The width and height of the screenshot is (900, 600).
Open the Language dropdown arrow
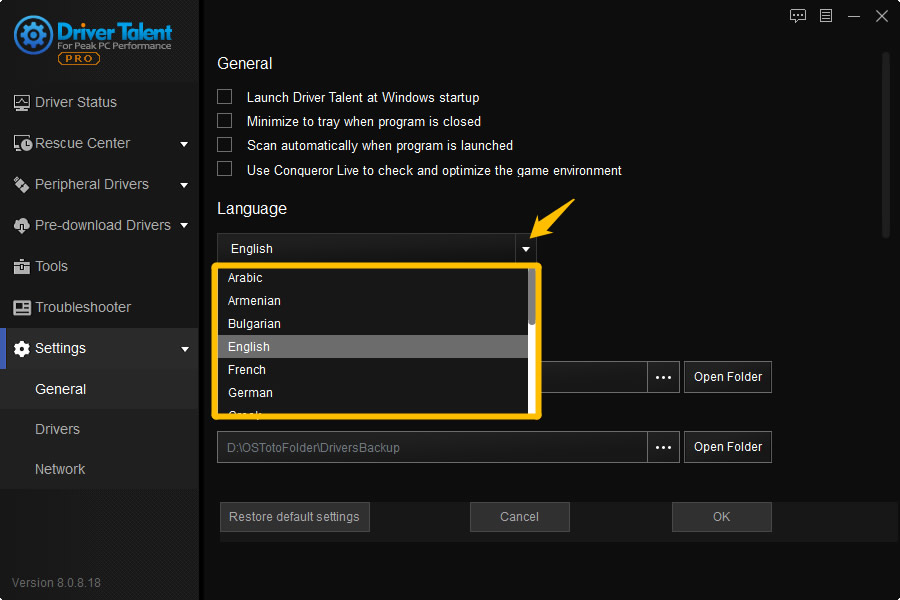click(x=526, y=249)
